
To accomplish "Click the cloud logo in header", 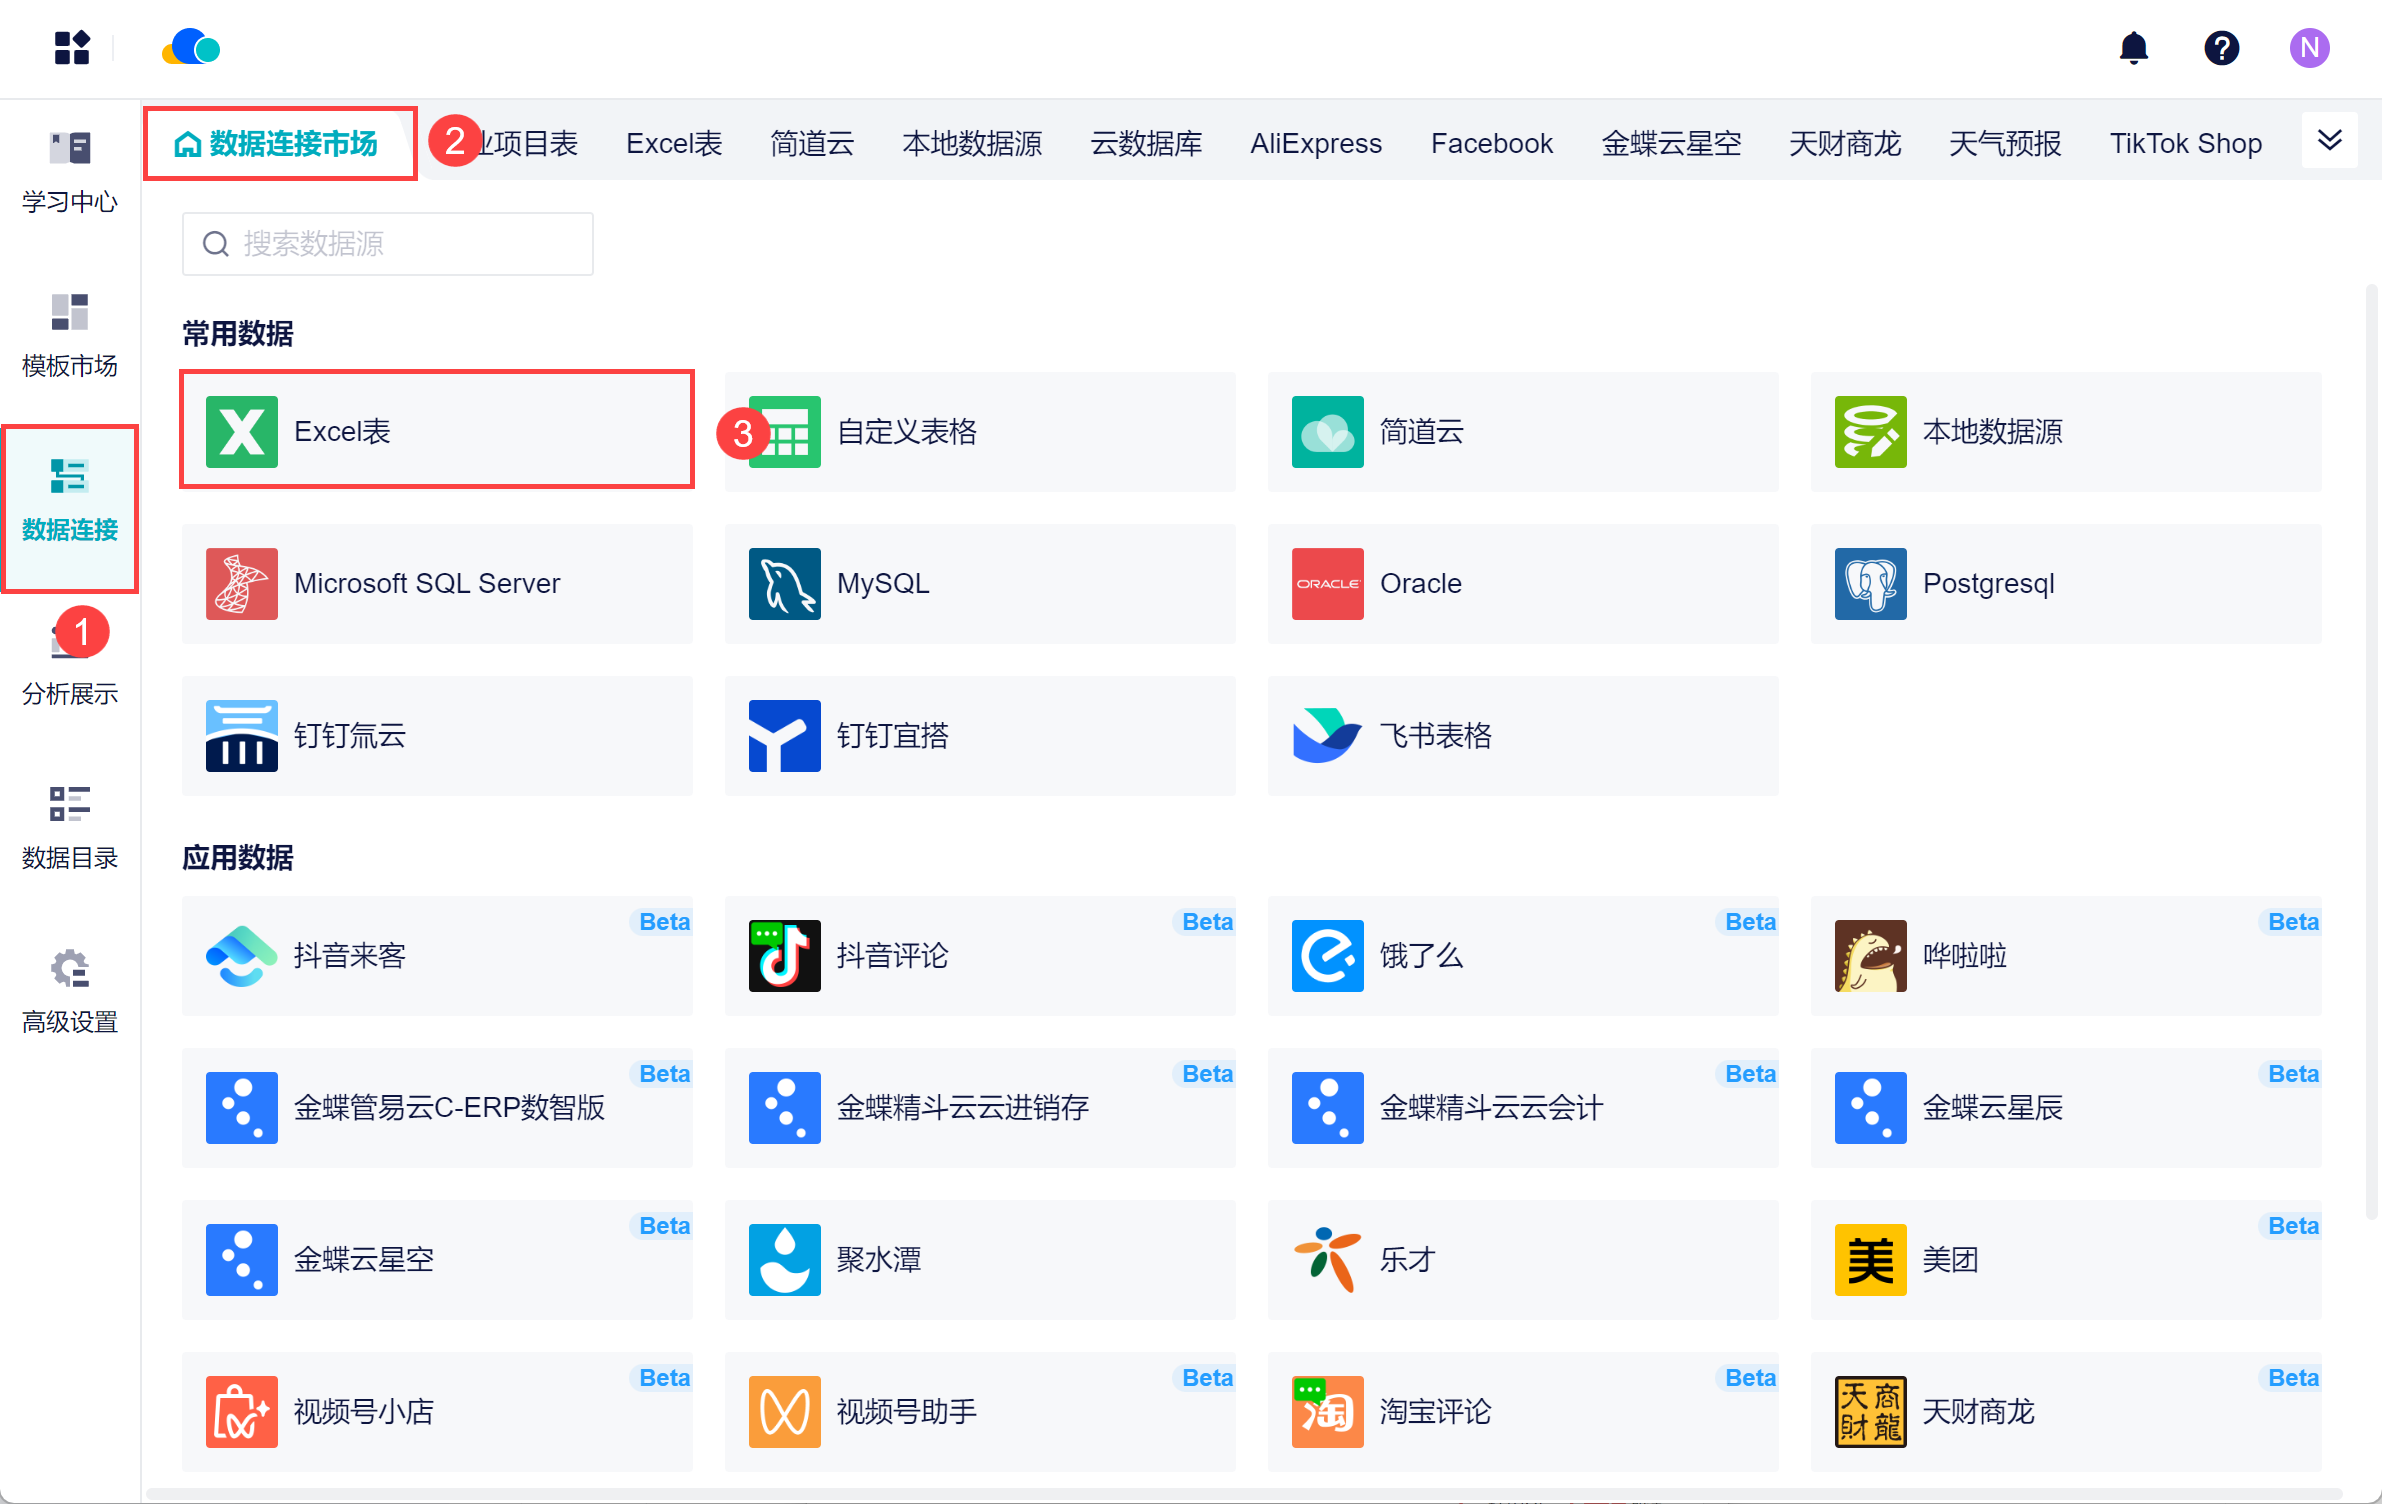I will [x=191, y=47].
